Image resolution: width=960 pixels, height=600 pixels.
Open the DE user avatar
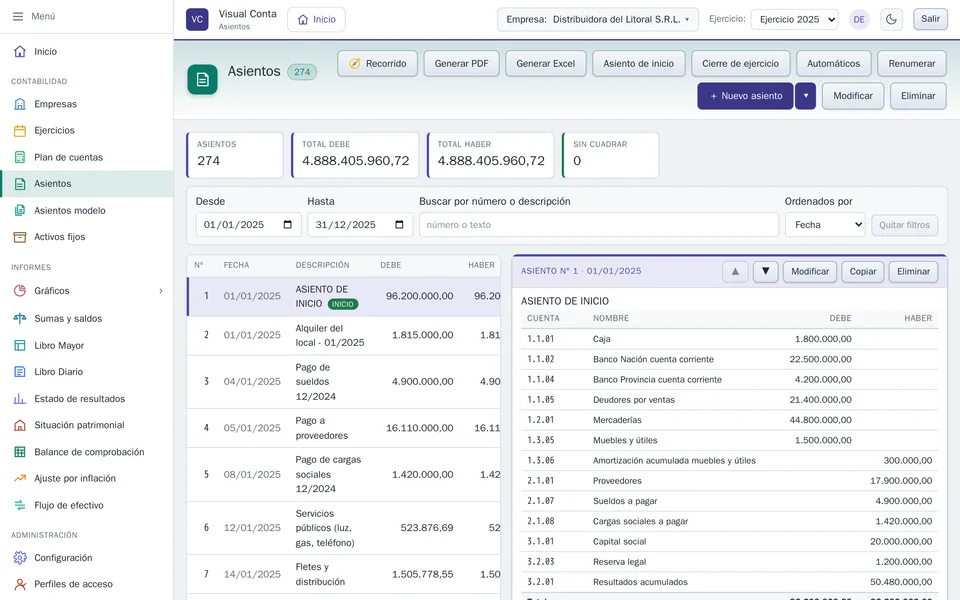tap(859, 19)
